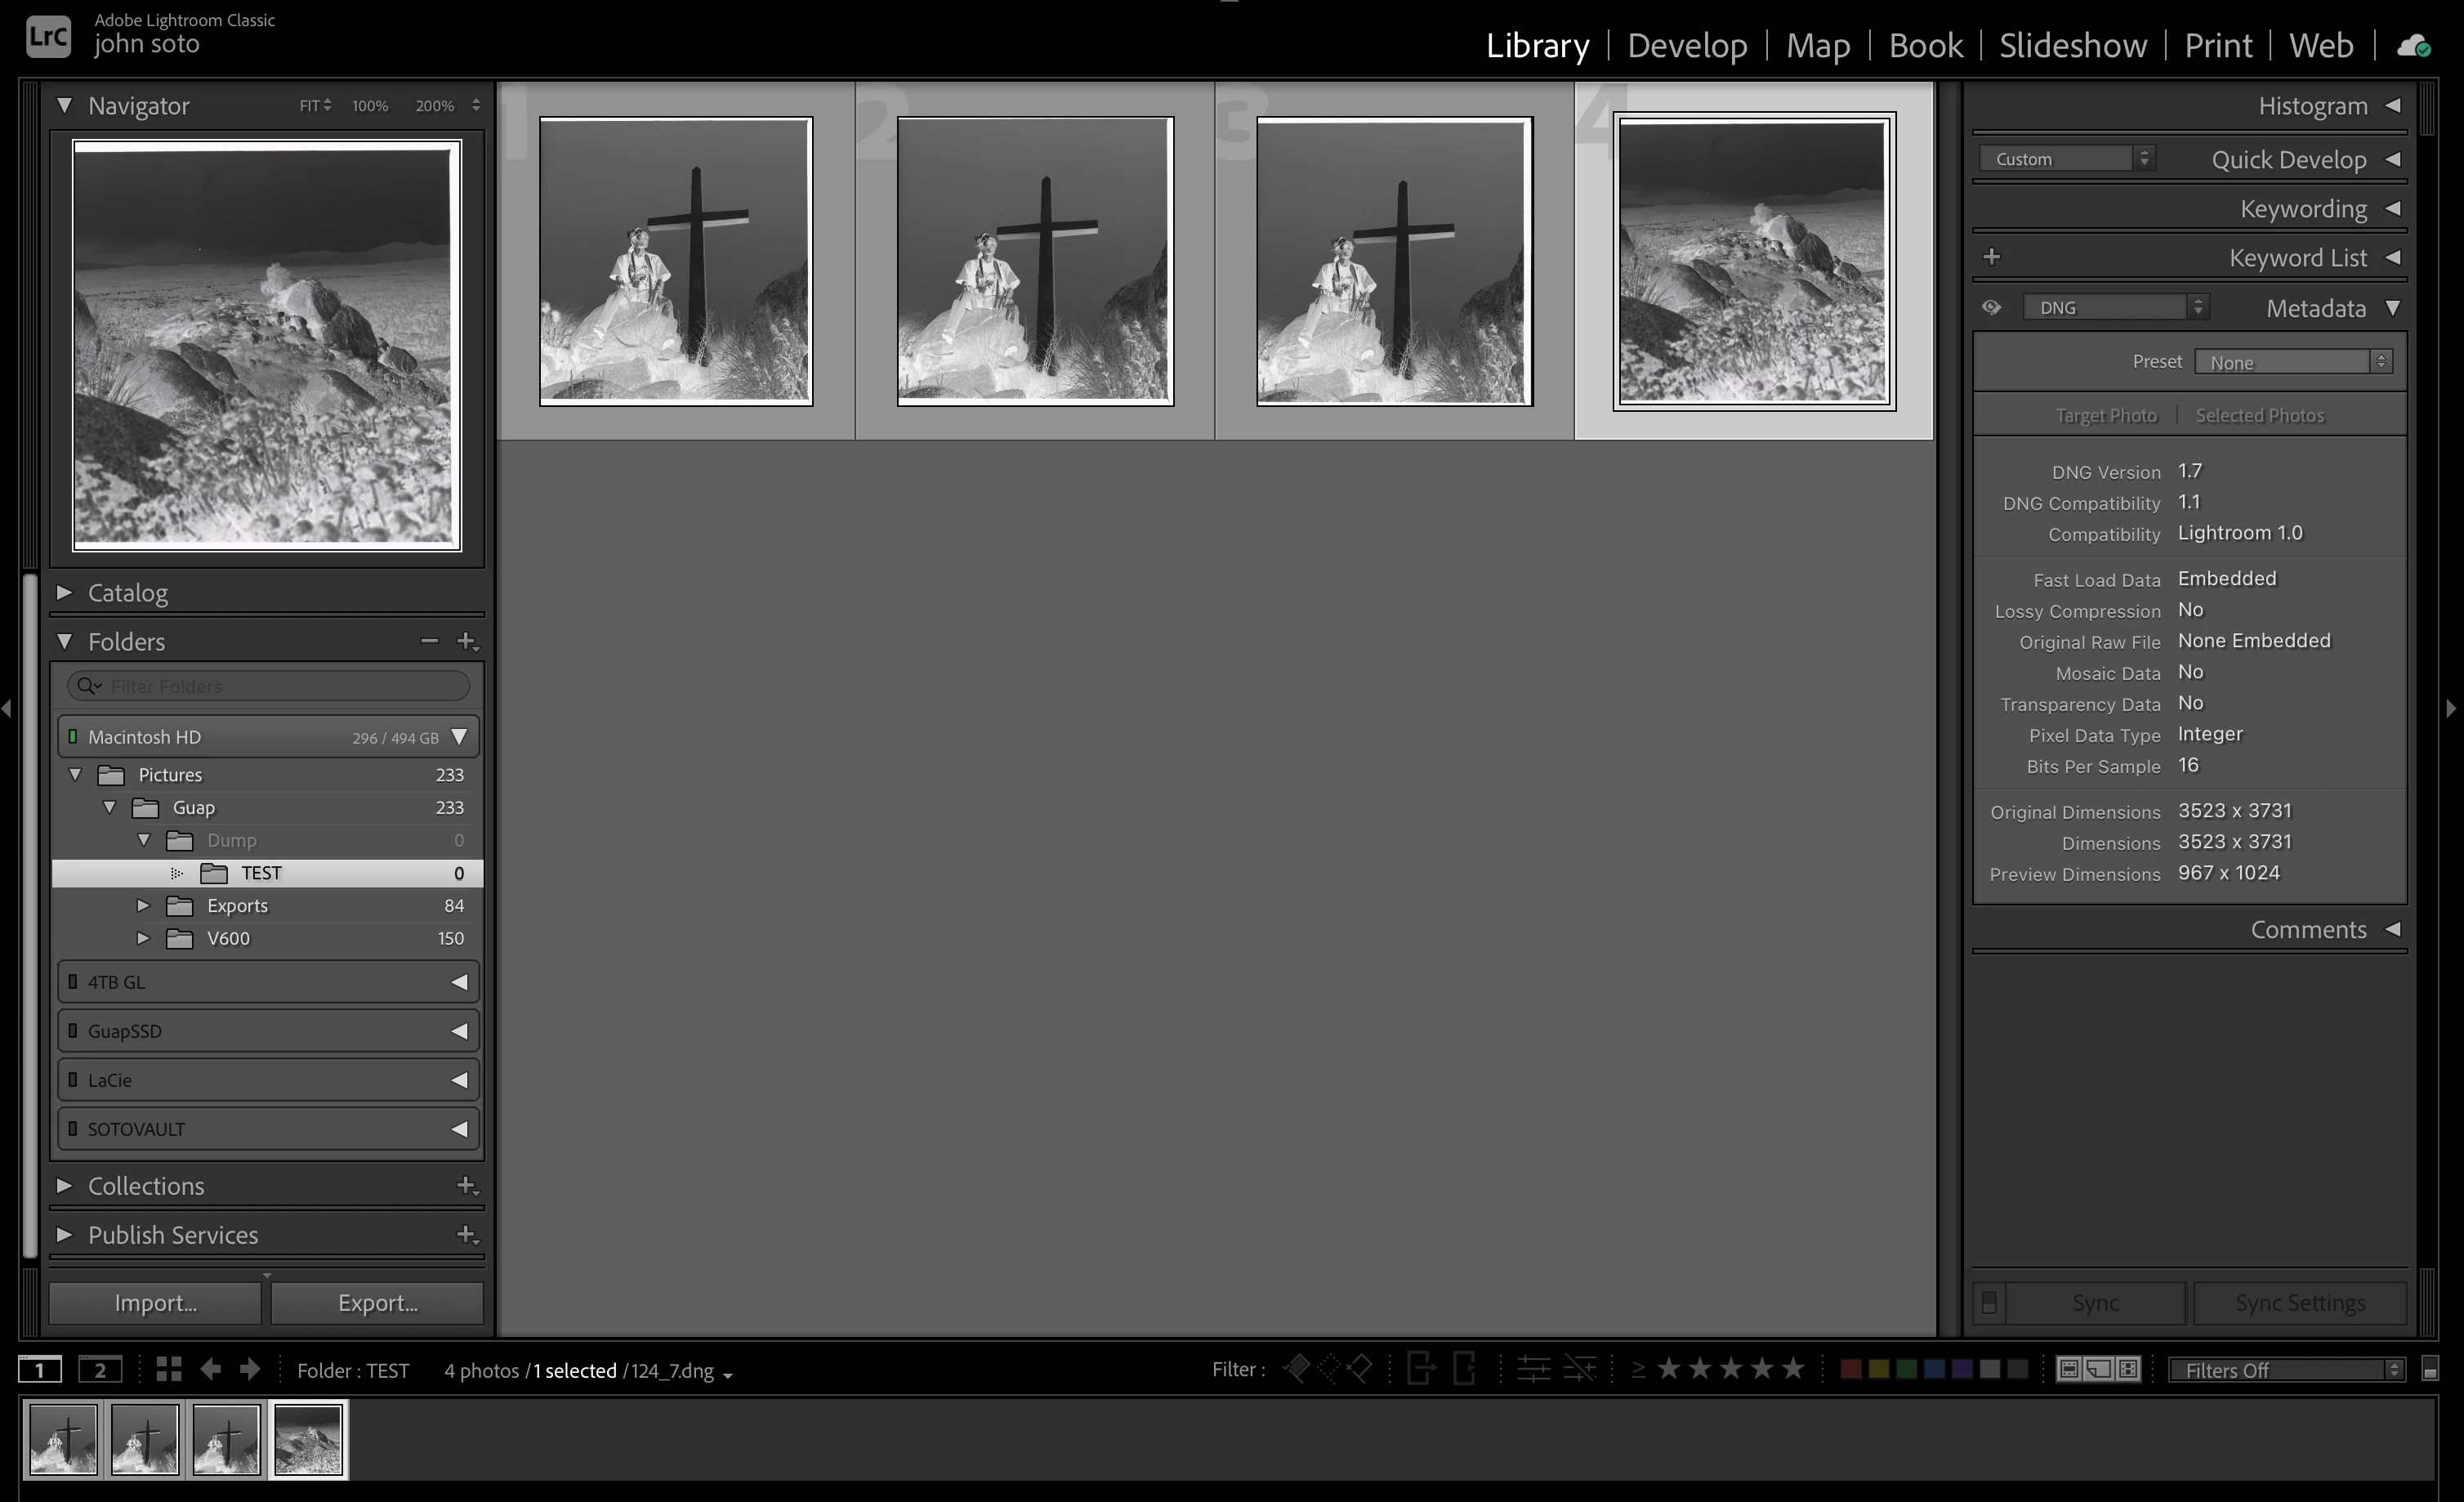Screen dimensions: 2464x1502
Task: Remove folder with Folders minus icon
Action: click(429, 641)
